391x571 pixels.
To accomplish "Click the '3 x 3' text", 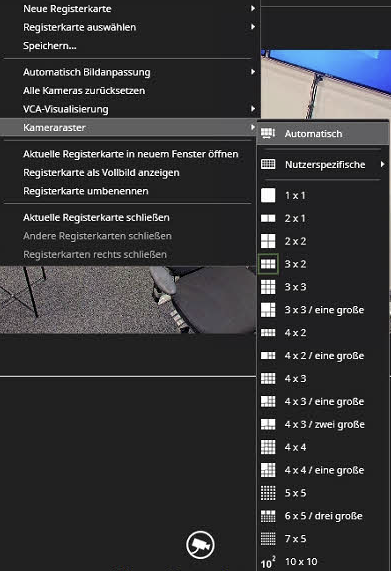I will (x=295, y=287).
